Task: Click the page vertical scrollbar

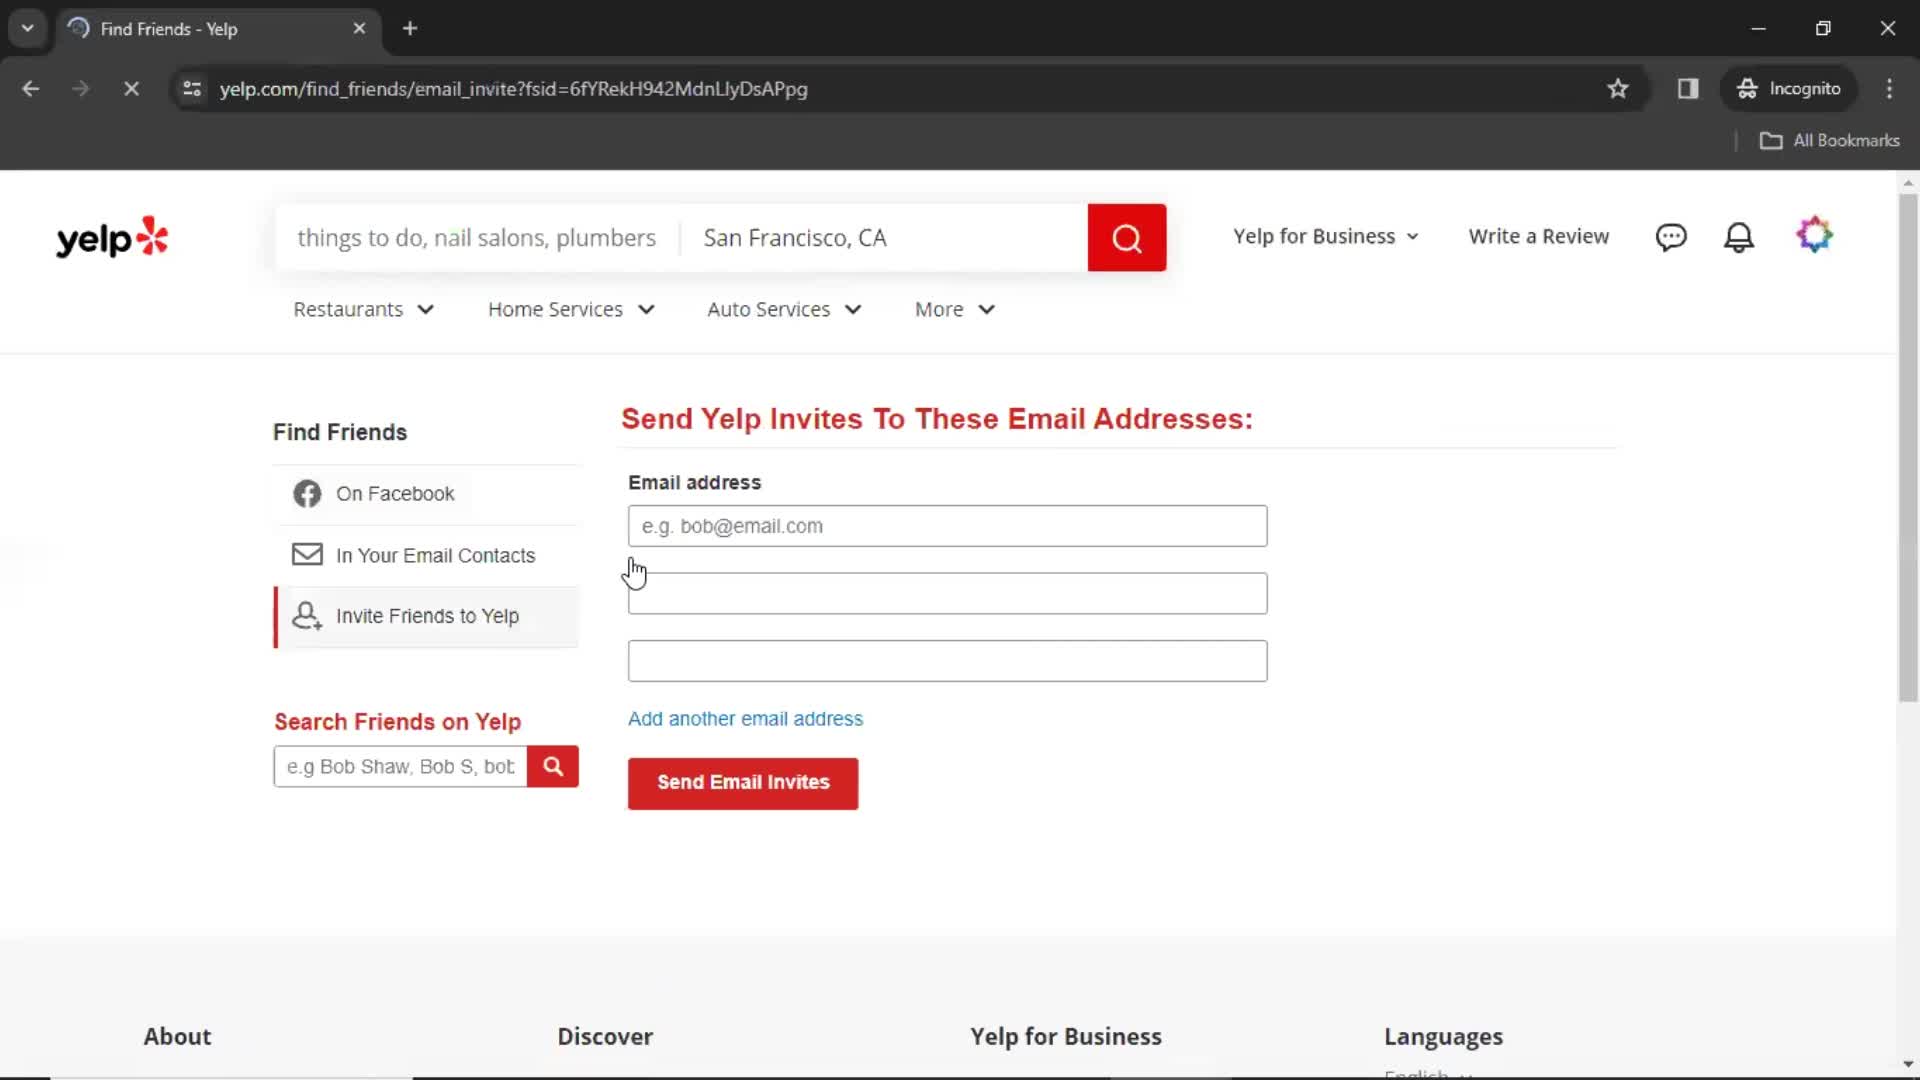Action: point(1908,448)
